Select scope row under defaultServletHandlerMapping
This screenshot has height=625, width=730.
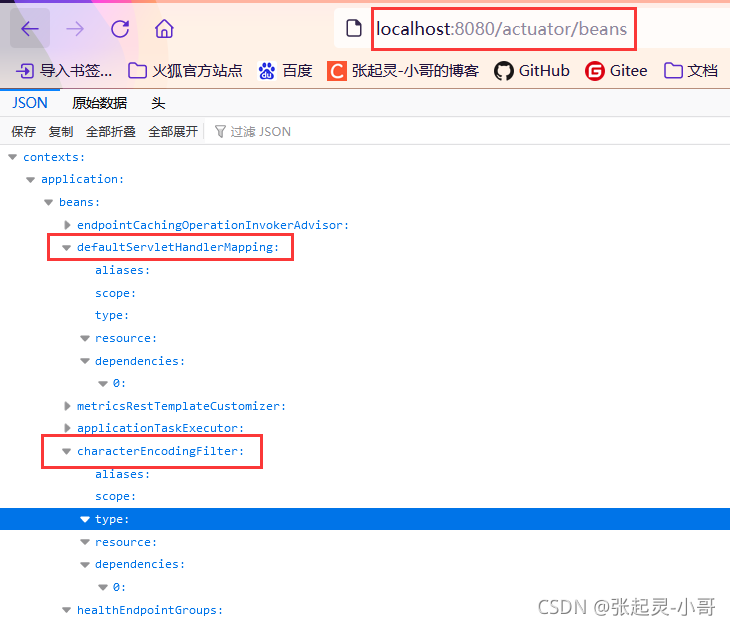(x=365, y=293)
